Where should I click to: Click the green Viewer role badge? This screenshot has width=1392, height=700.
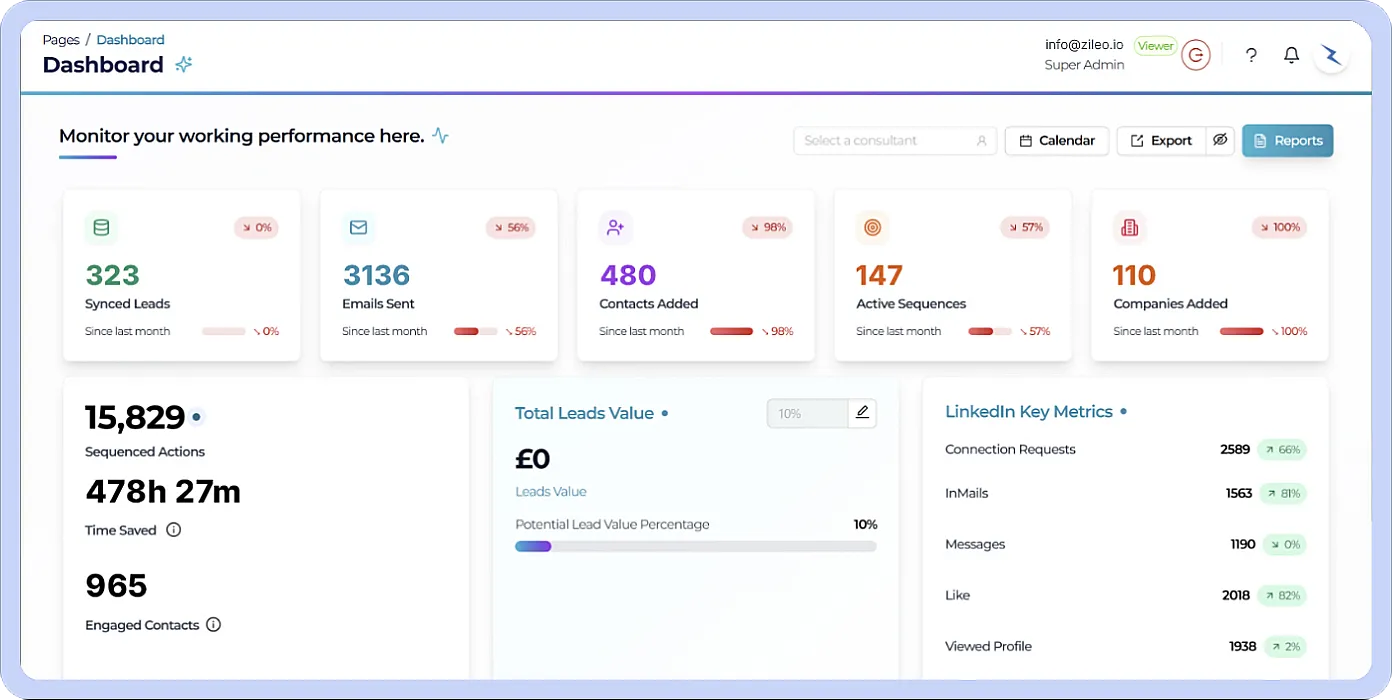click(x=1155, y=46)
